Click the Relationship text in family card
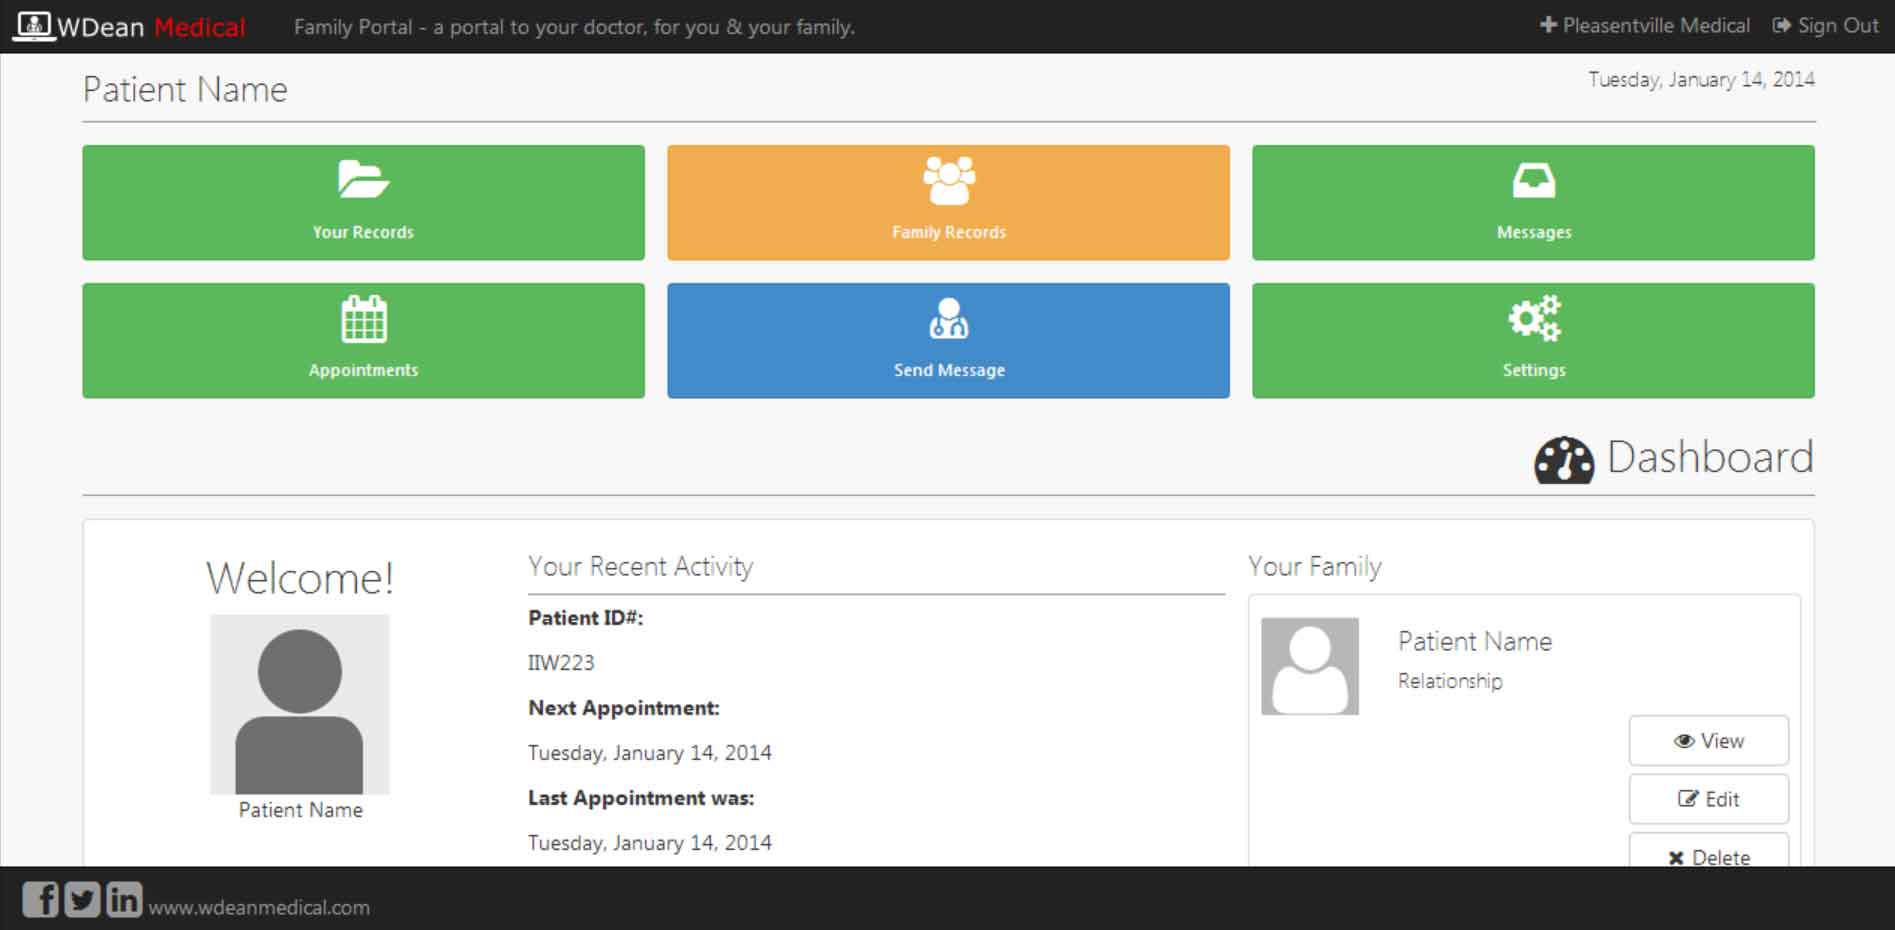The image size is (1895, 930). [1450, 681]
